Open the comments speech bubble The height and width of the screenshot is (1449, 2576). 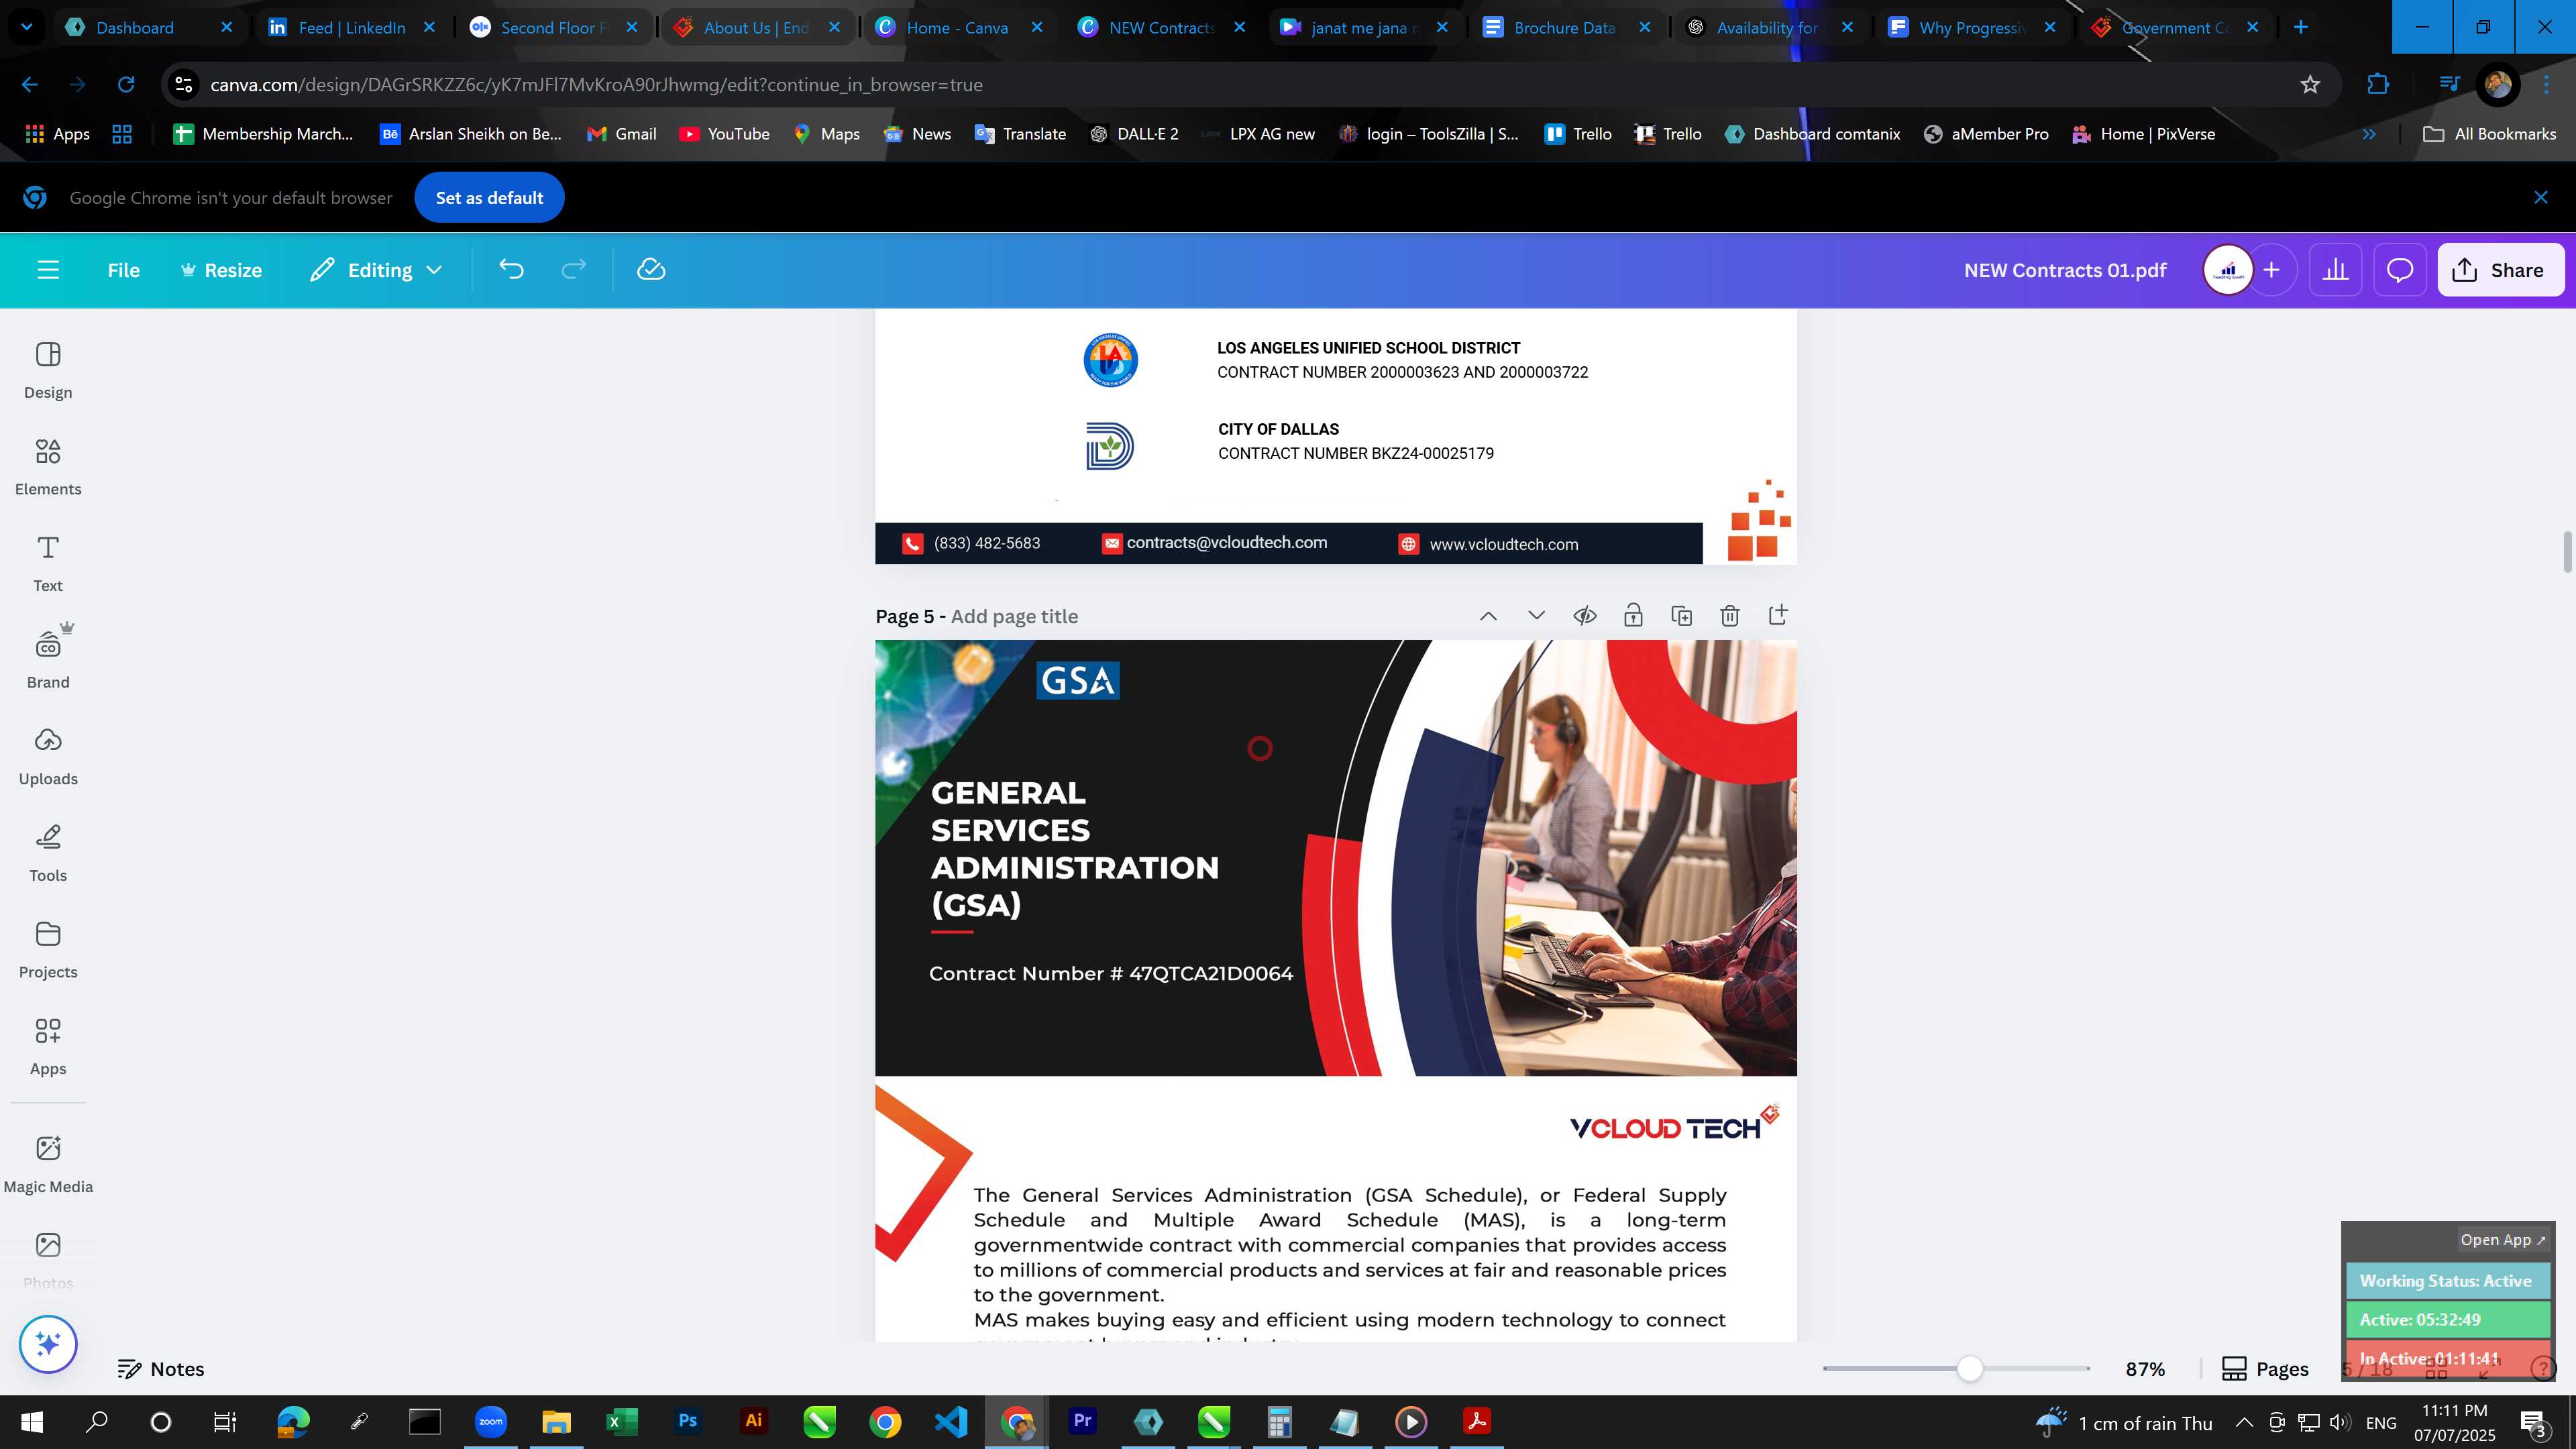click(2400, 270)
